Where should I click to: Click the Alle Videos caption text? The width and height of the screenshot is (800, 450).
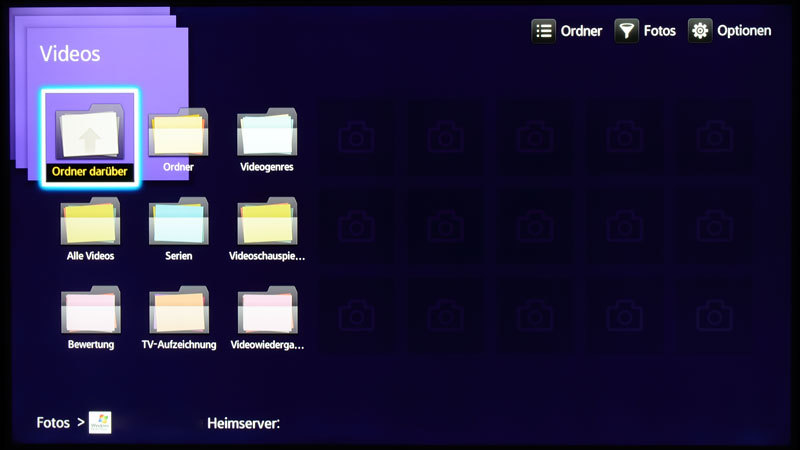[x=90, y=256]
